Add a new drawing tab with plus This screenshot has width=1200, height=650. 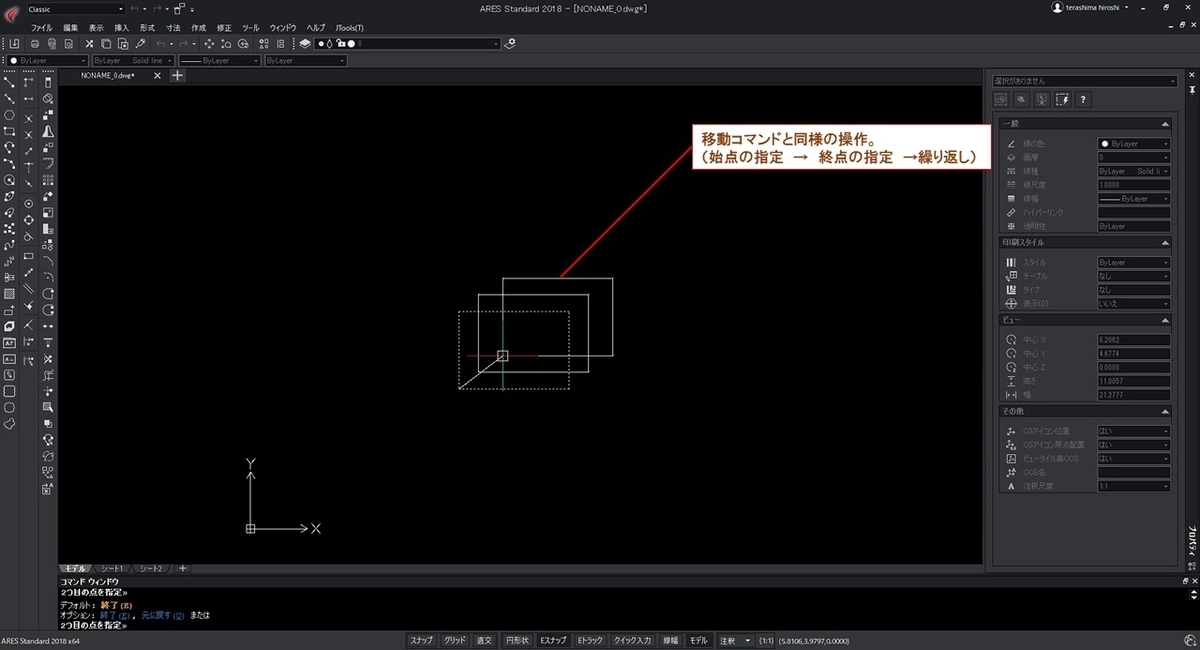(177, 75)
